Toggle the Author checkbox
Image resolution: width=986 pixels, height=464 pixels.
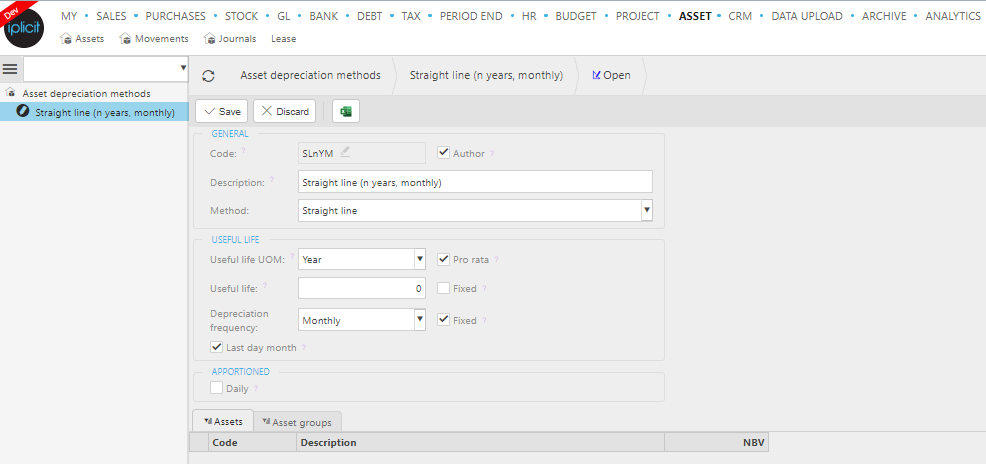[x=444, y=152]
